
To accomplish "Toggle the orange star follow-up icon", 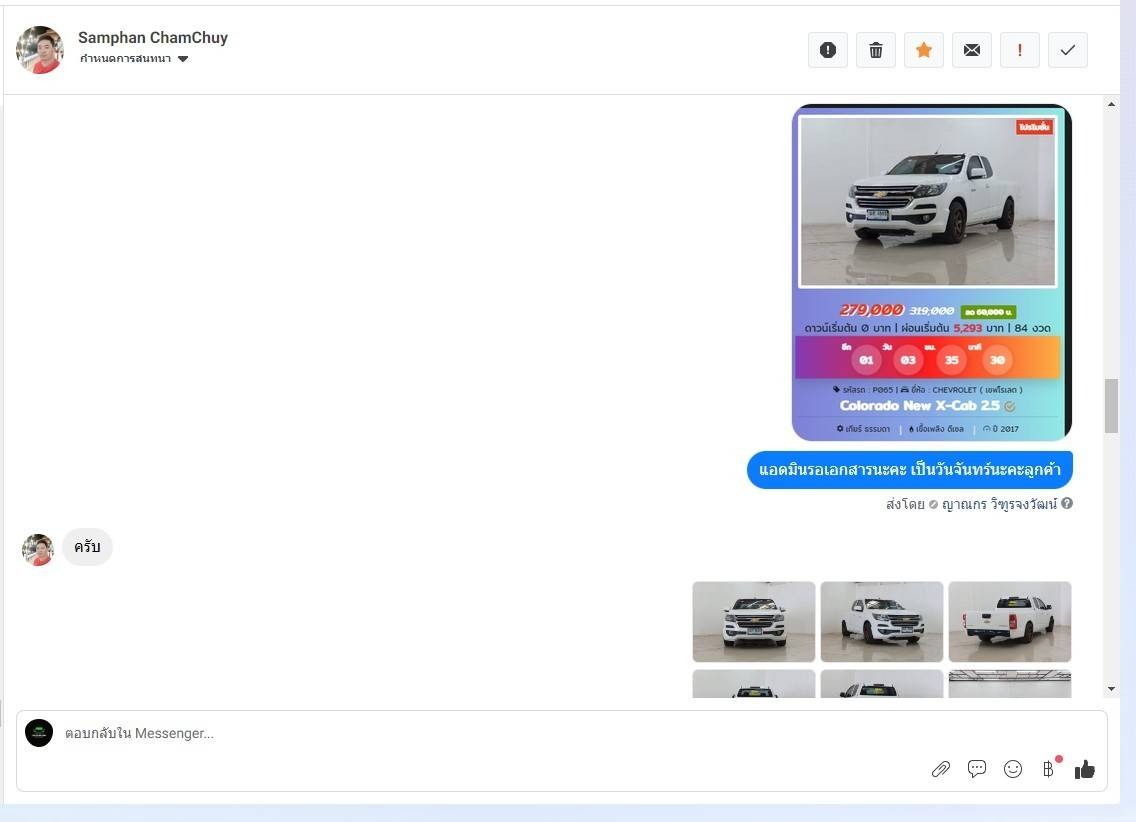I will click(x=923, y=50).
